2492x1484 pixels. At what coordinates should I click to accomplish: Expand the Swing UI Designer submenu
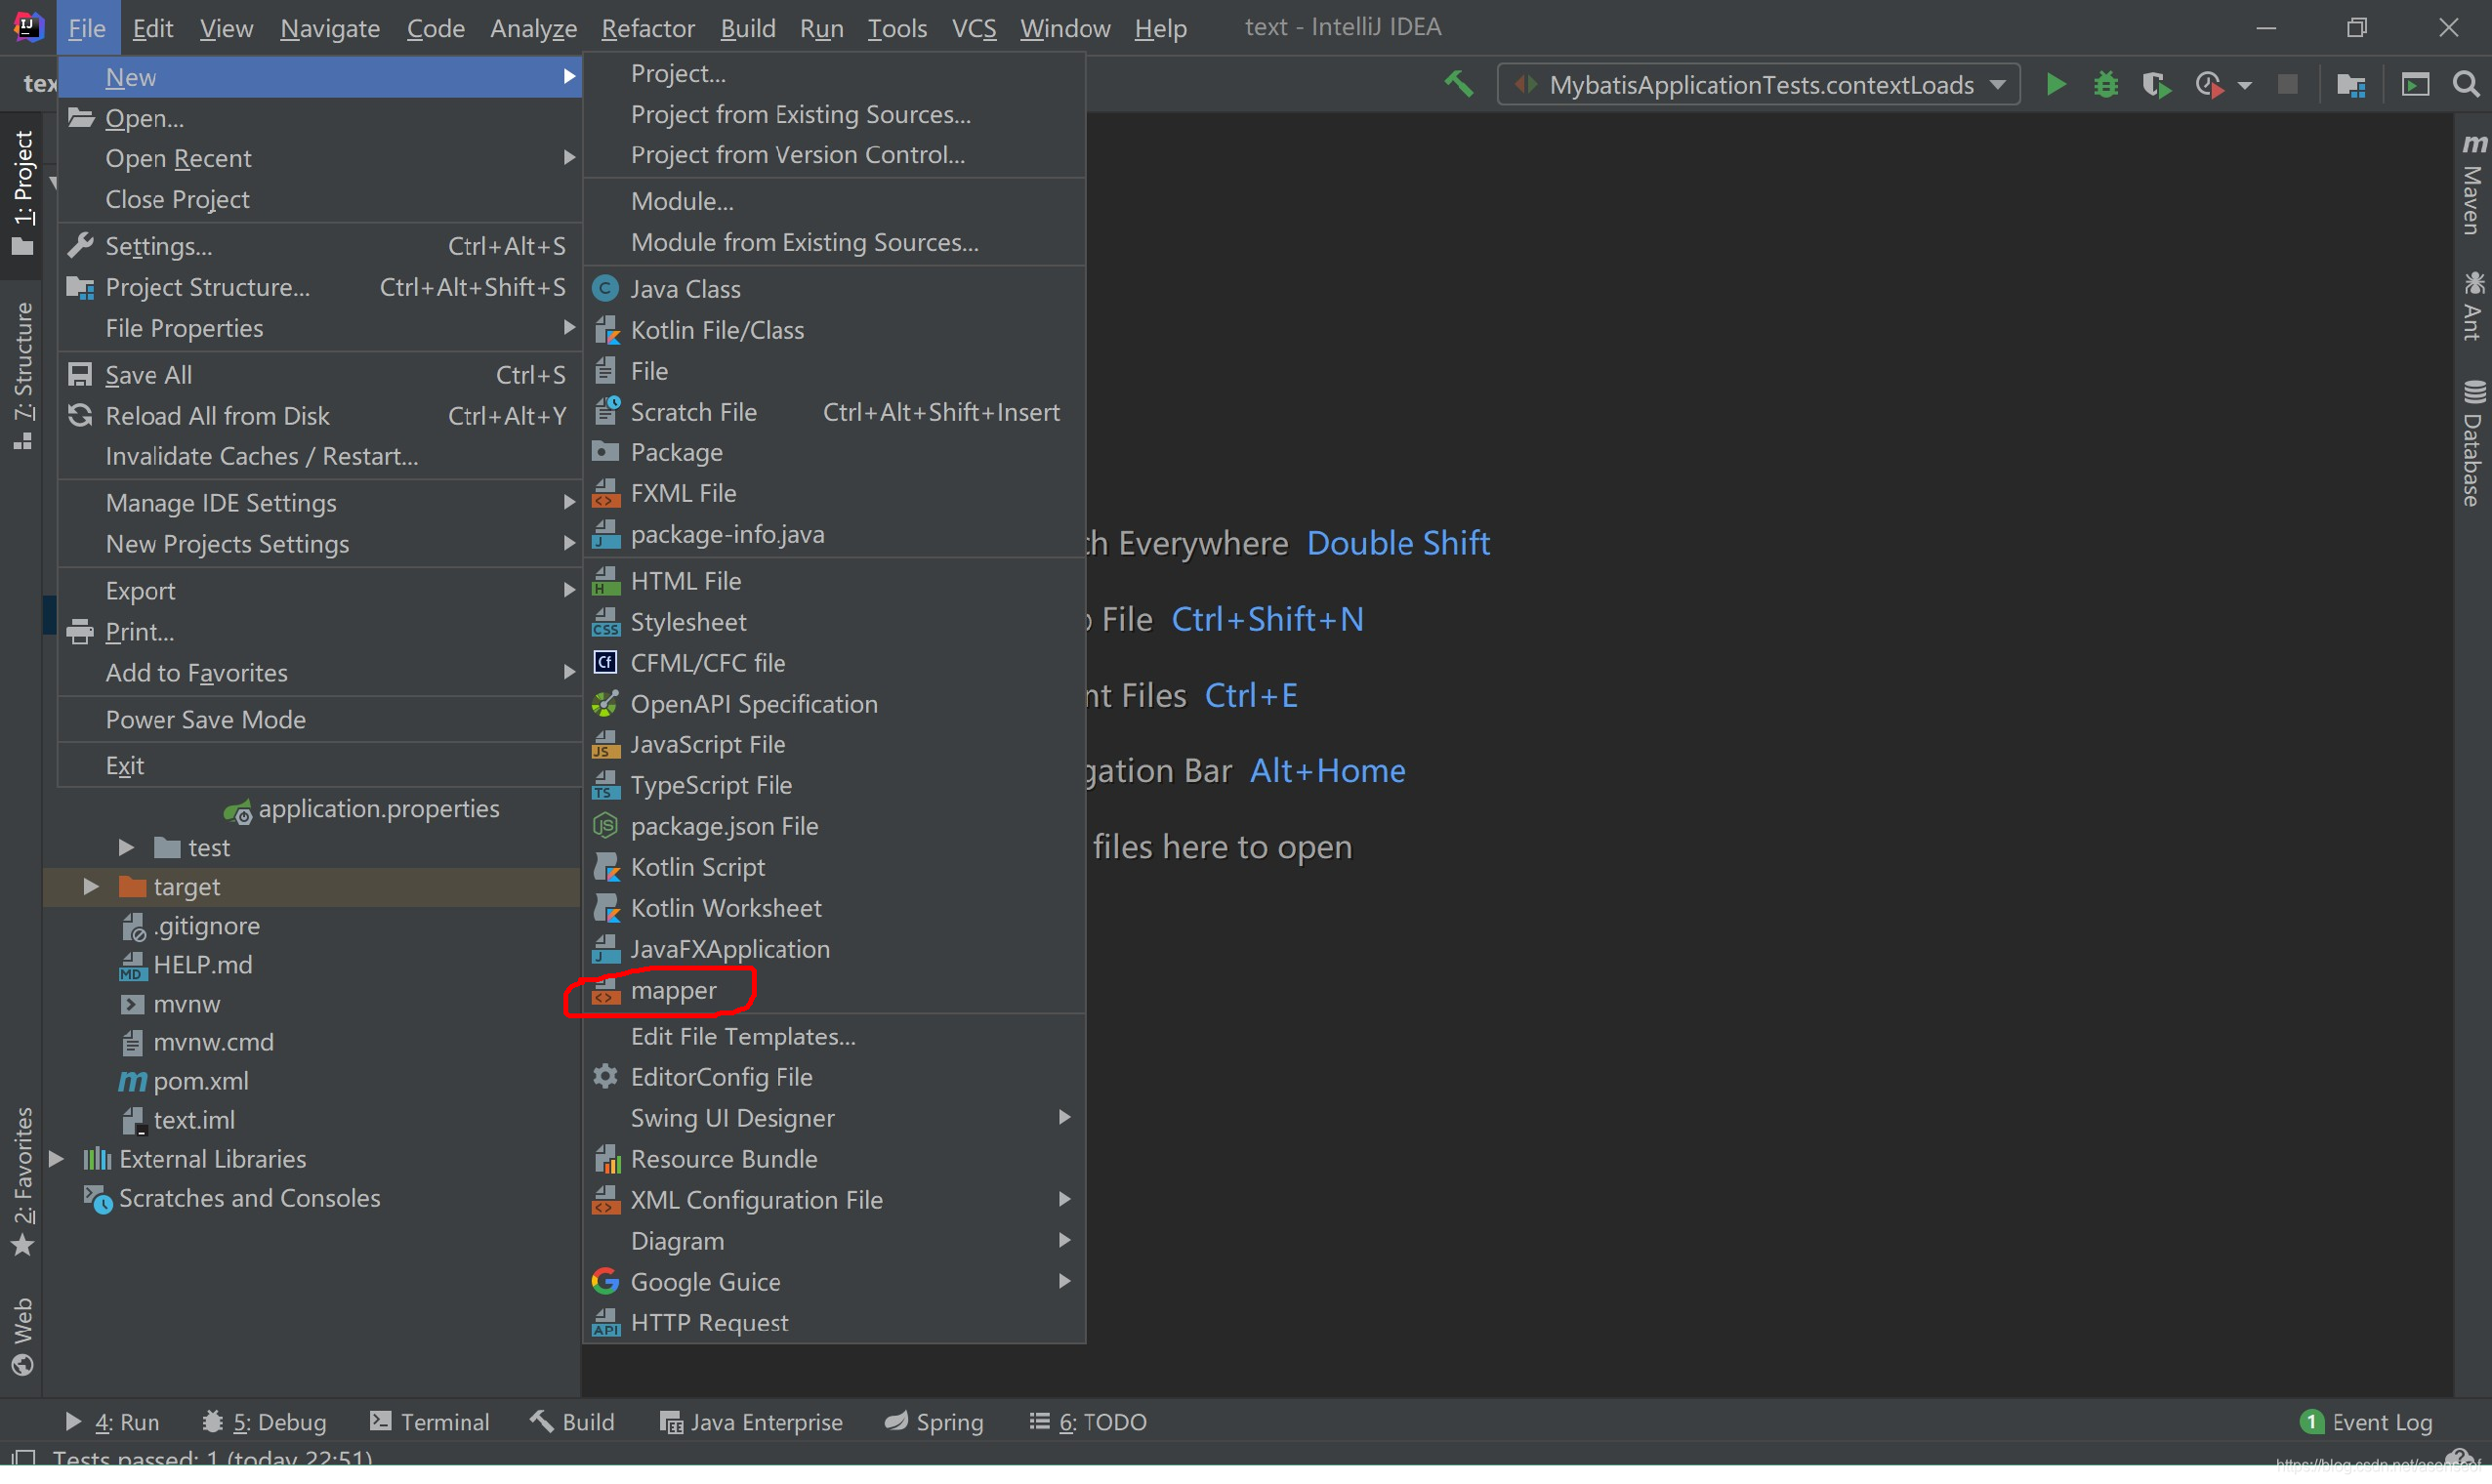pyautogui.click(x=834, y=1119)
